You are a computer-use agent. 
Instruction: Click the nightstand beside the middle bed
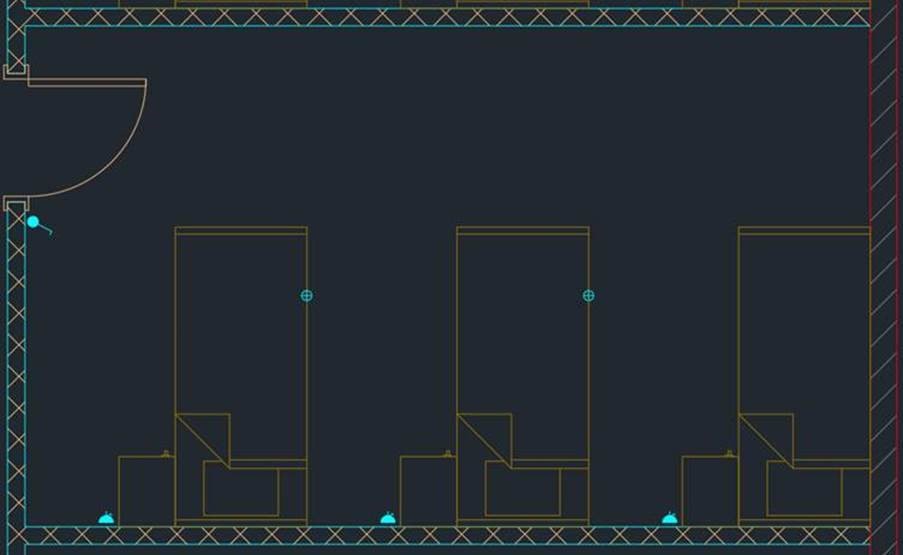pos(428,491)
